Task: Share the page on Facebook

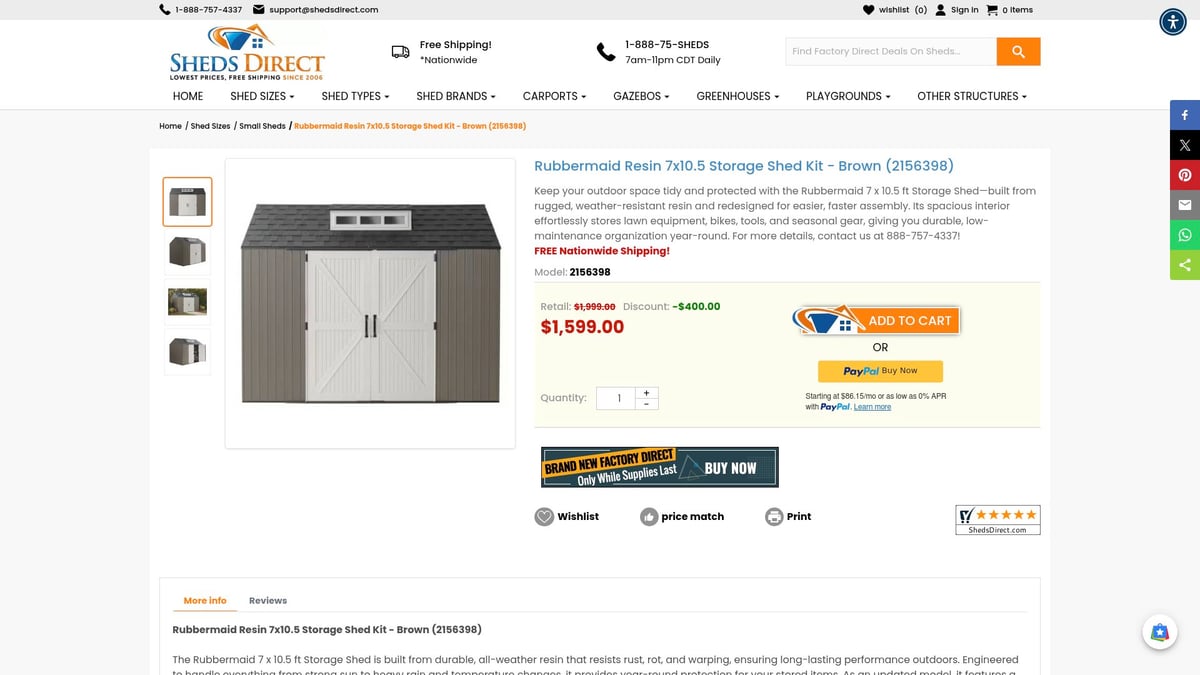Action: point(1185,115)
